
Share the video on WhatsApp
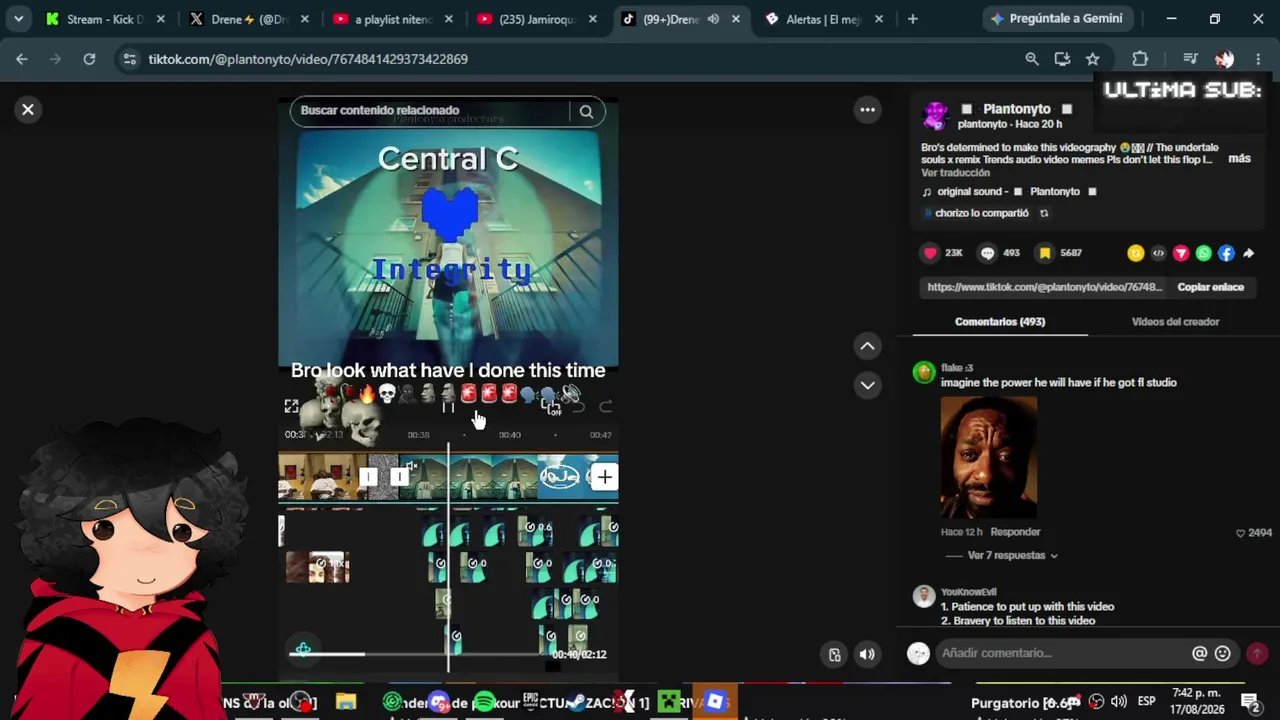[x=1204, y=254]
